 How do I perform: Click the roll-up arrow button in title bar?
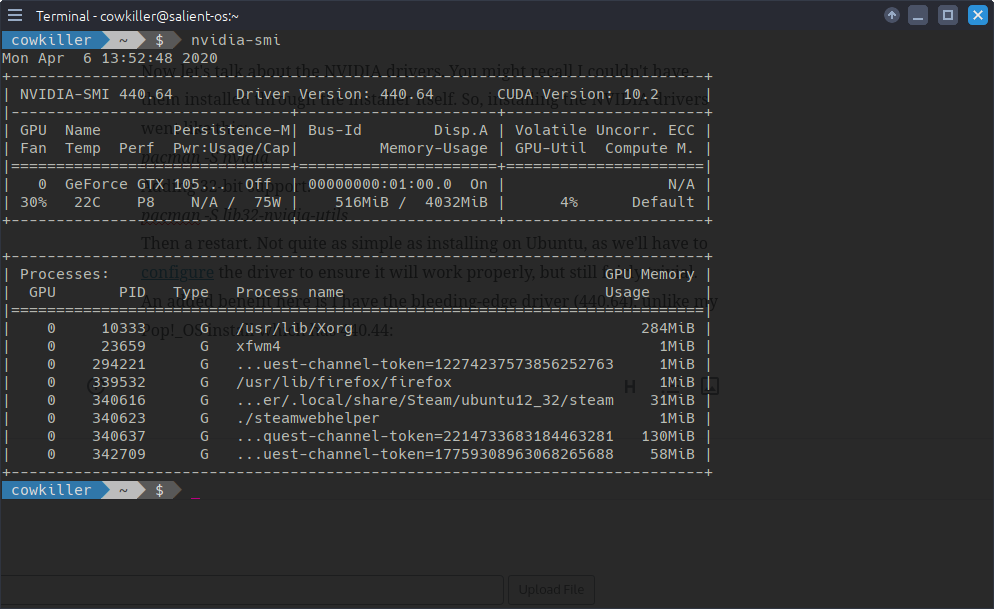(x=892, y=15)
